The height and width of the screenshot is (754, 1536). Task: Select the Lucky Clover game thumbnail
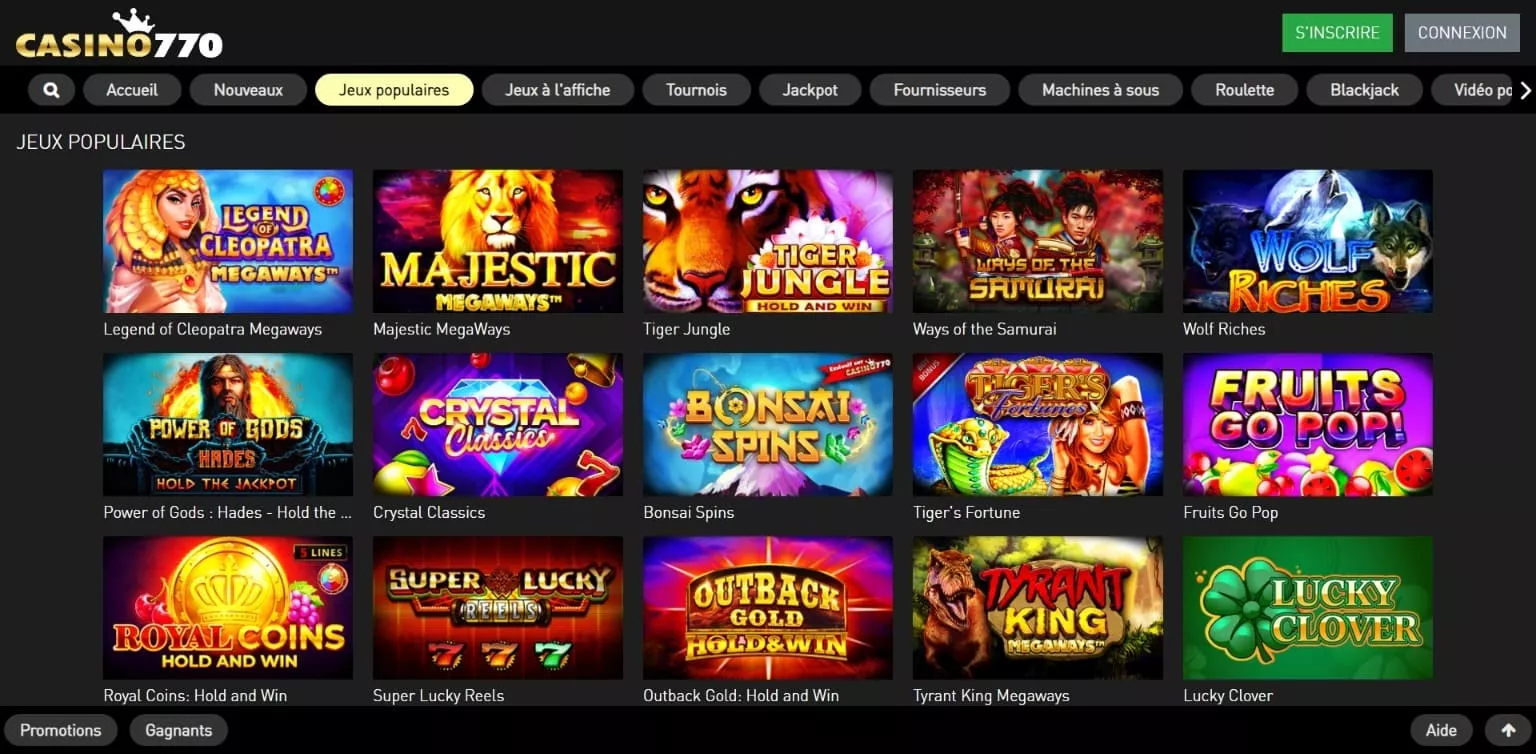pyautogui.click(x=1308, y=608)
